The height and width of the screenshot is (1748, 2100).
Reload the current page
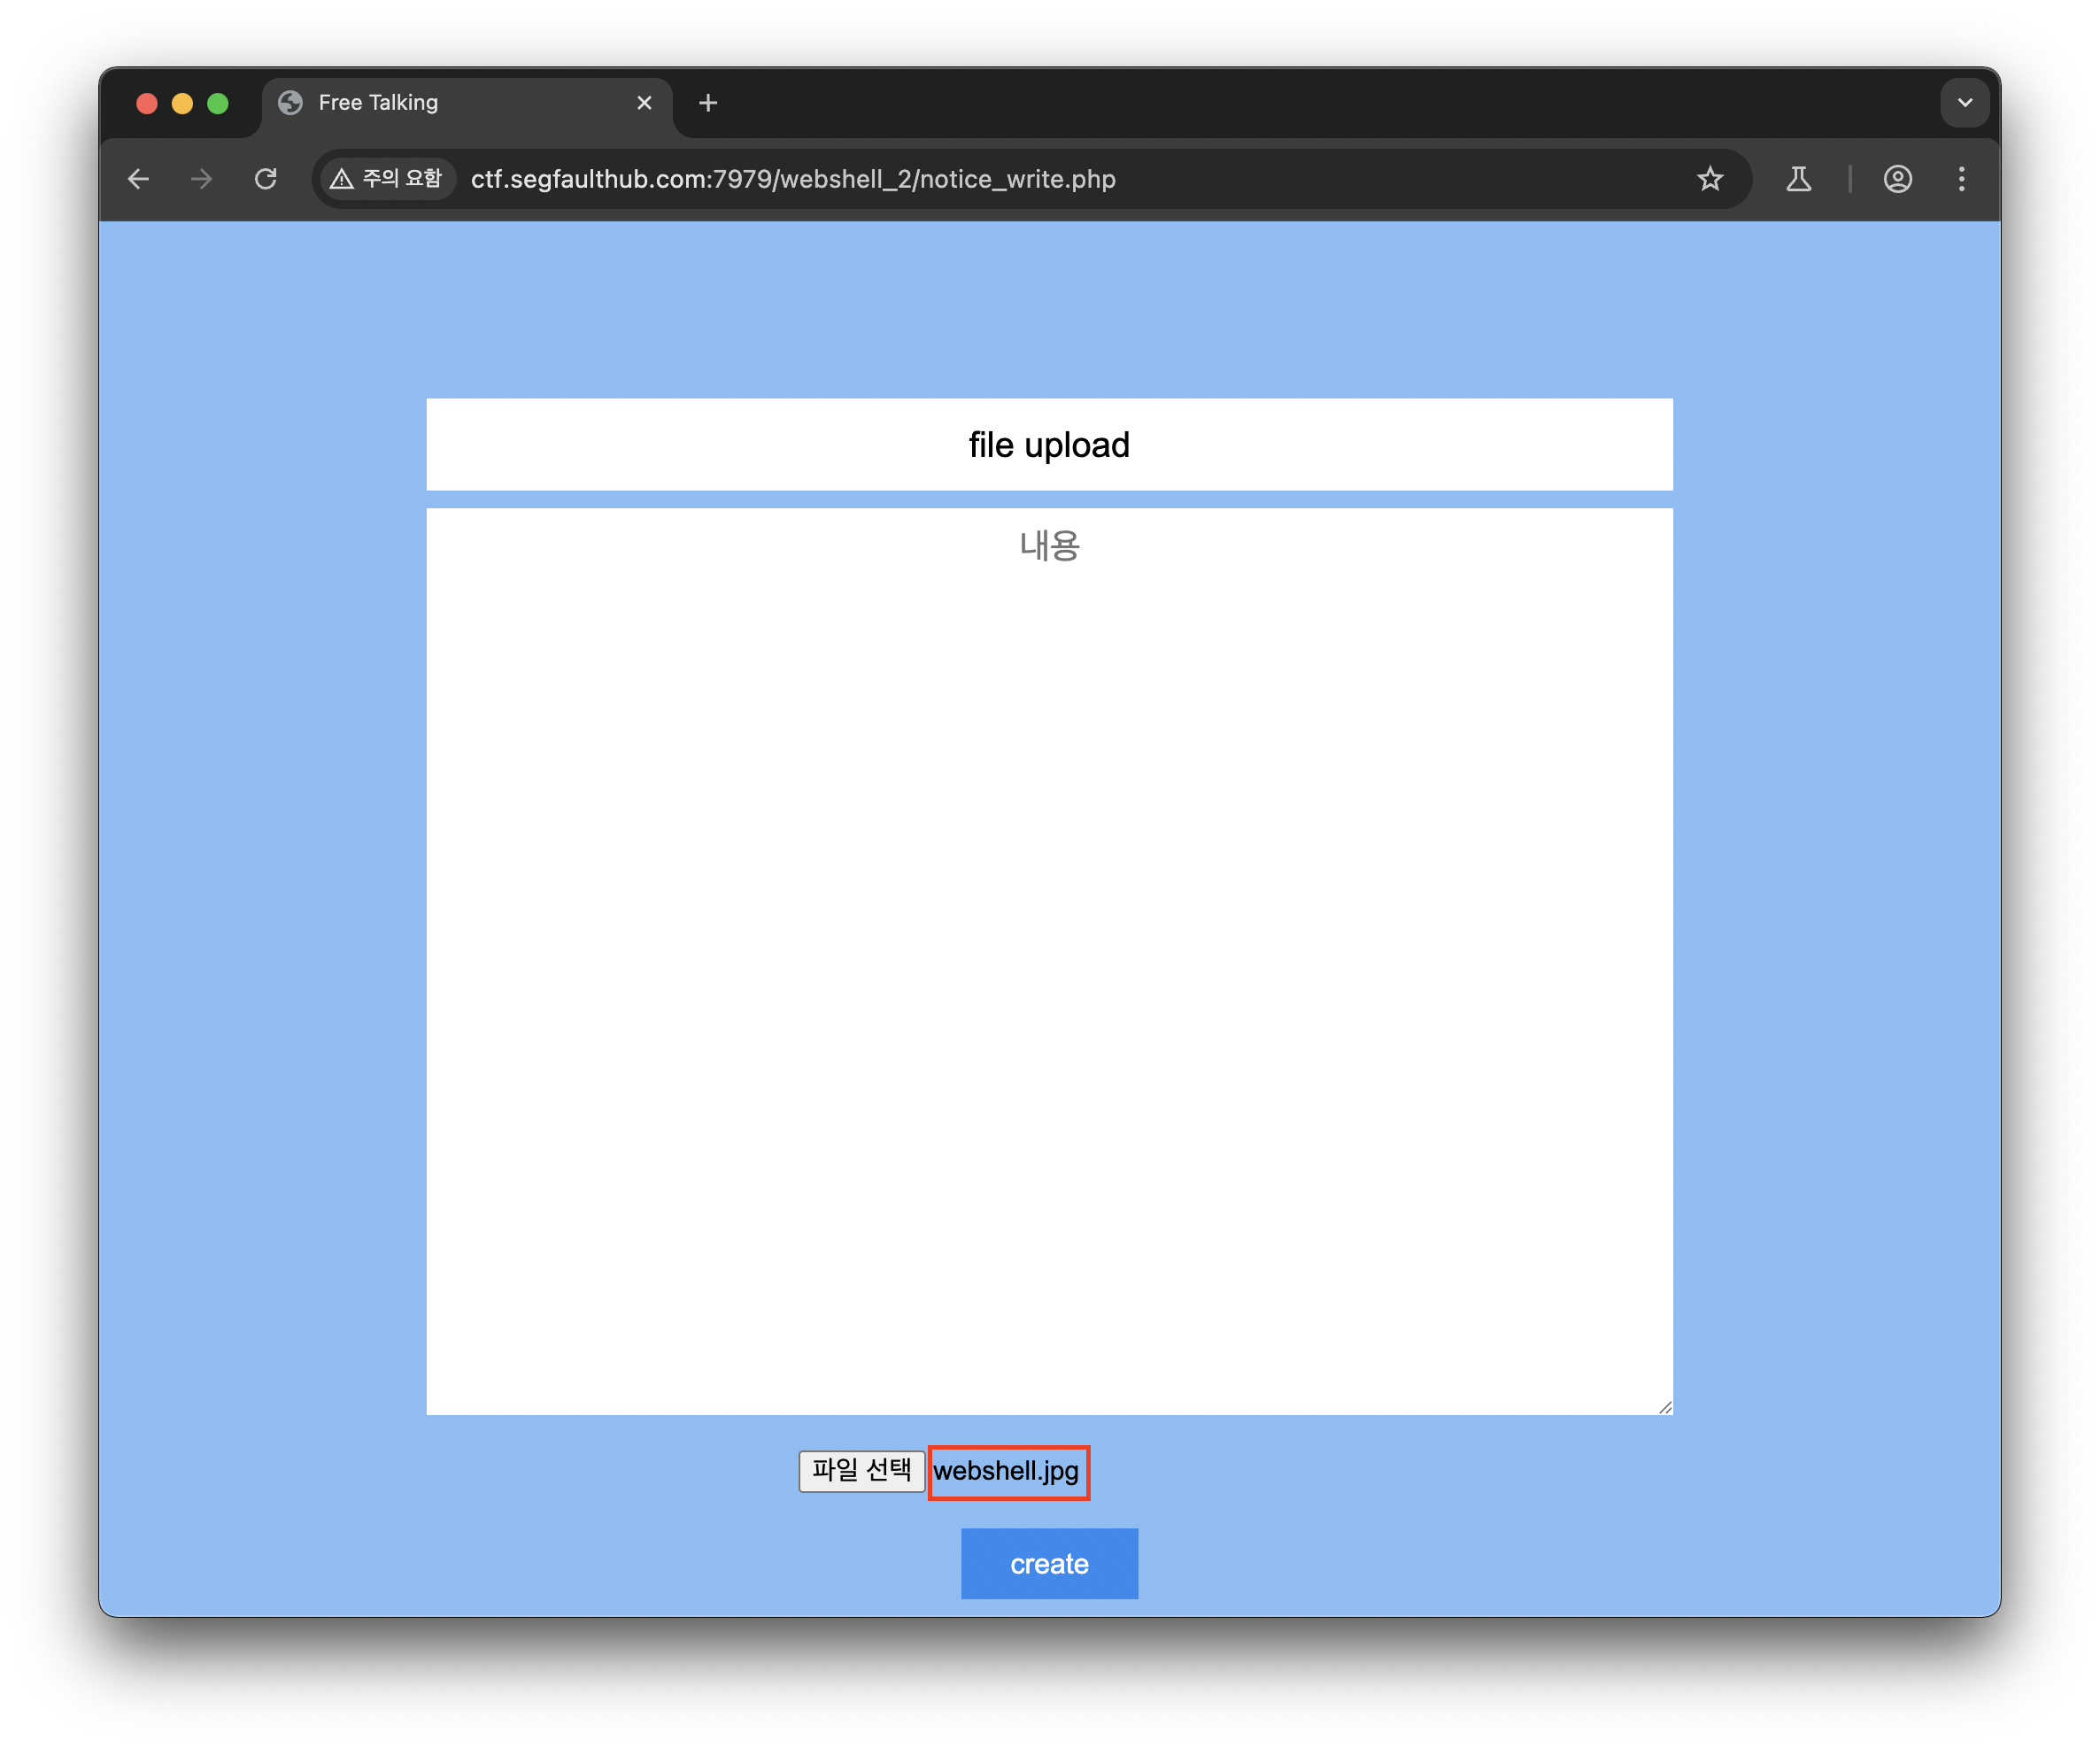tap(265, 179)
